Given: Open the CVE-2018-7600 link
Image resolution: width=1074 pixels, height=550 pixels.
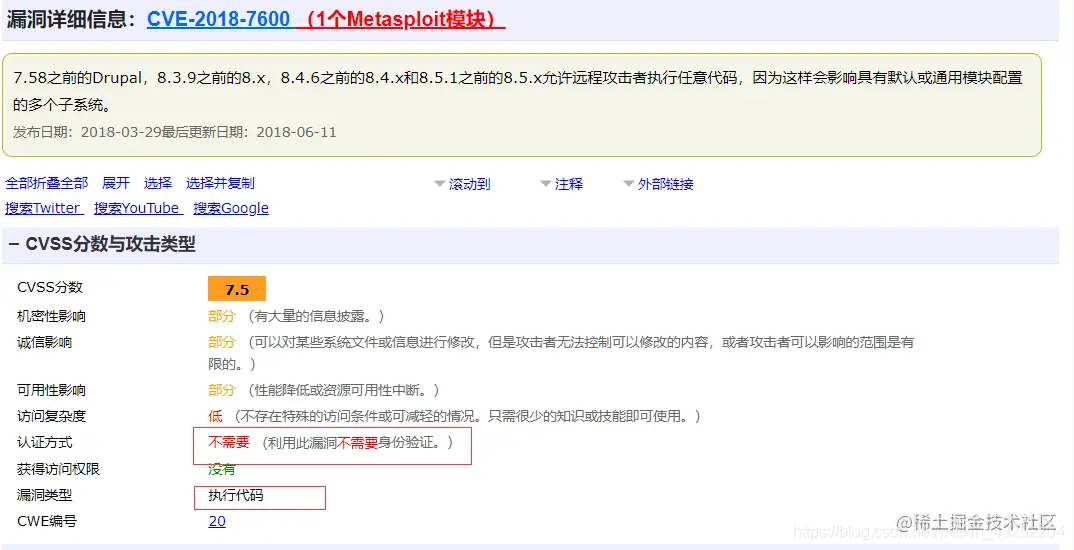Looking at the screenshot, I should 218,18.
